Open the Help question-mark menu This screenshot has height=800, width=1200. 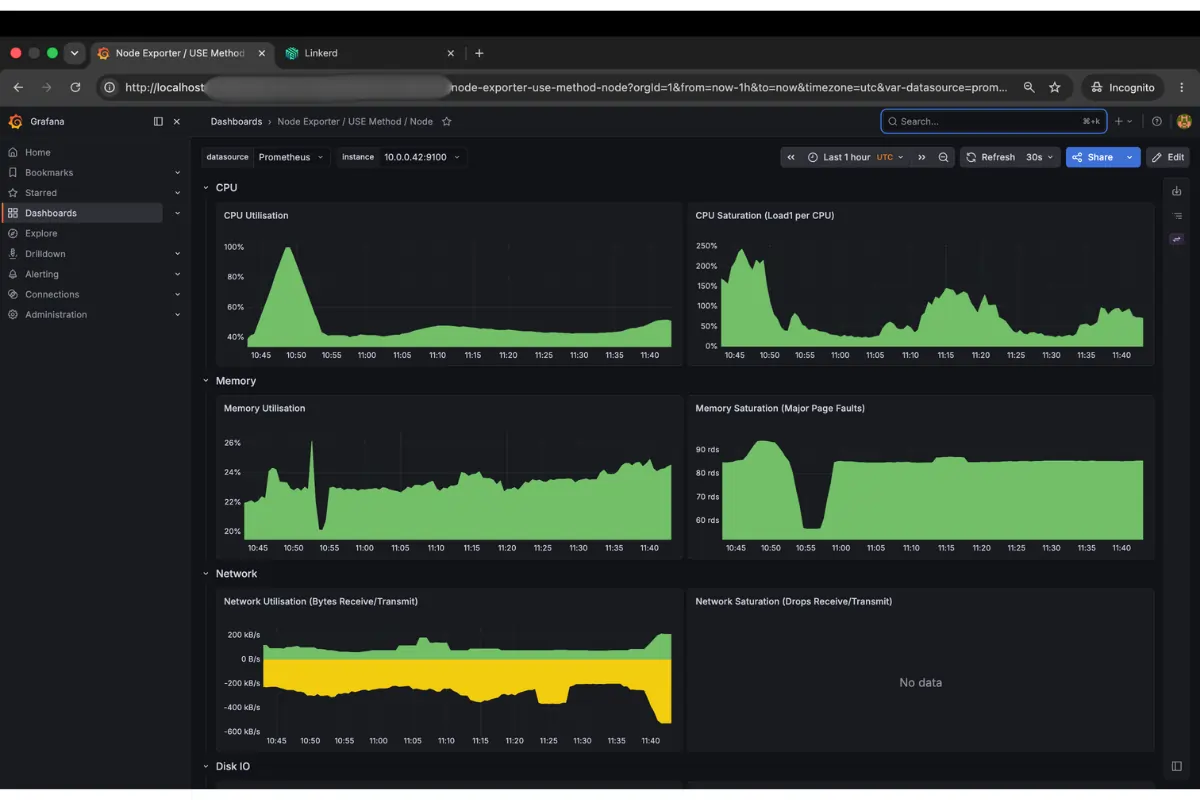[x=1157, y=122]
